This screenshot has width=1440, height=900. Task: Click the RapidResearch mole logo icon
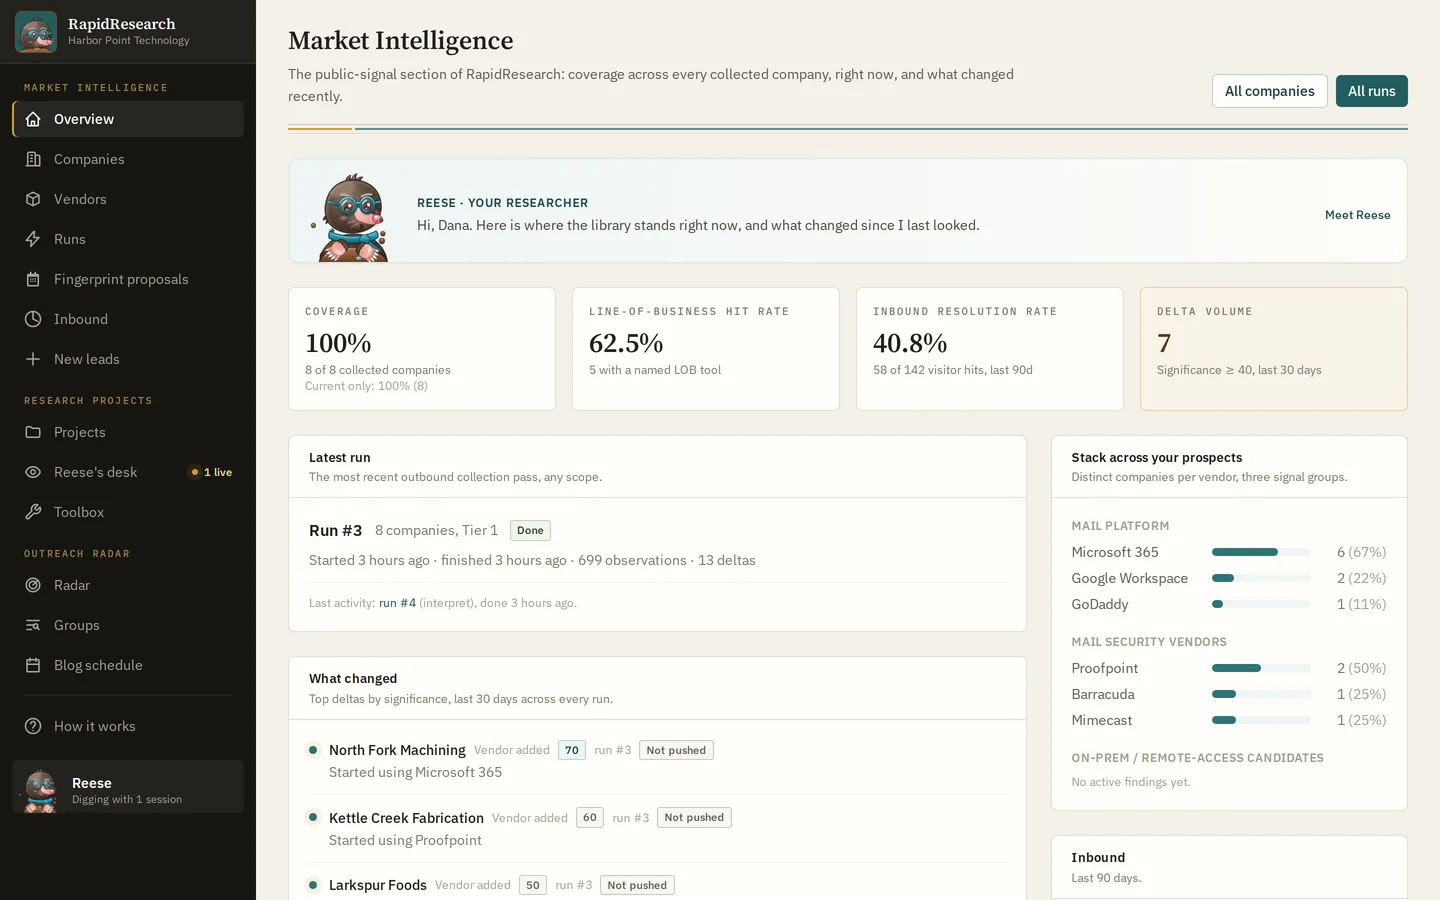coord(36,32)
